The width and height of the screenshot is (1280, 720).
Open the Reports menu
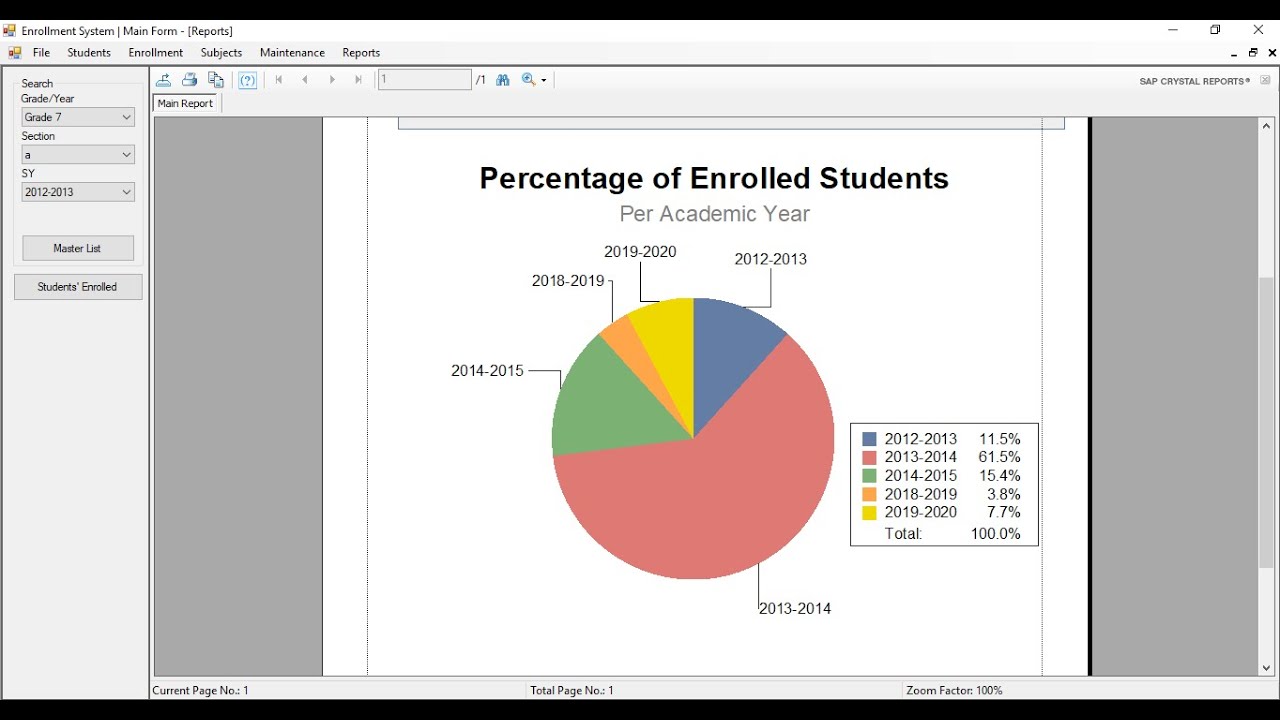point(361,53)
